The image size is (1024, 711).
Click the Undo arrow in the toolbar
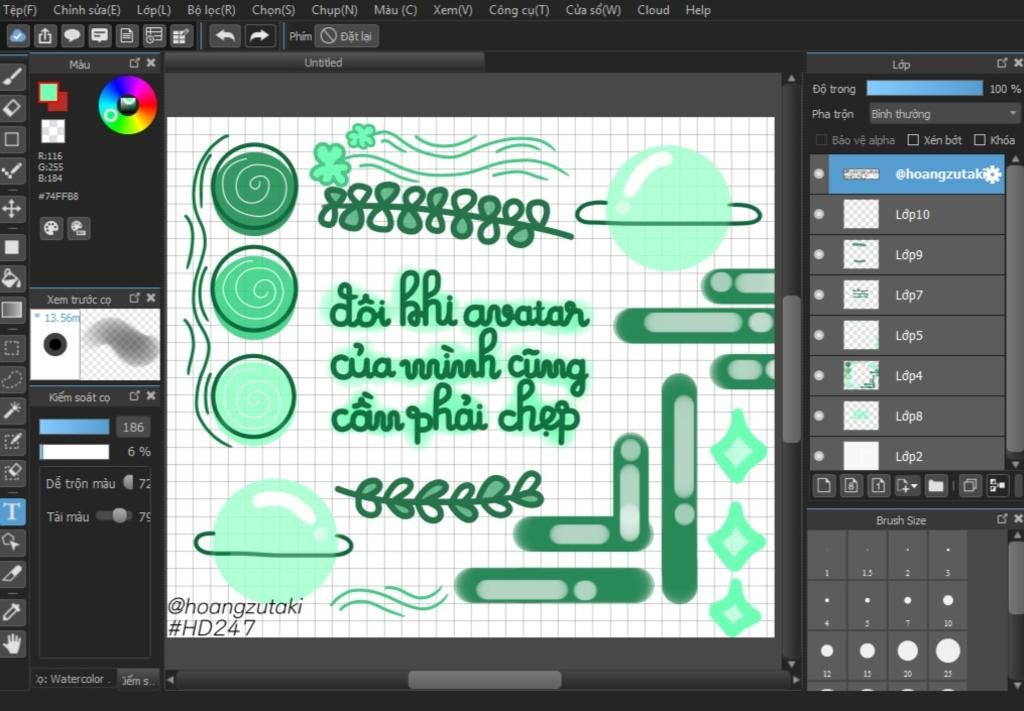pyautogui.click(x=225, y=36)
